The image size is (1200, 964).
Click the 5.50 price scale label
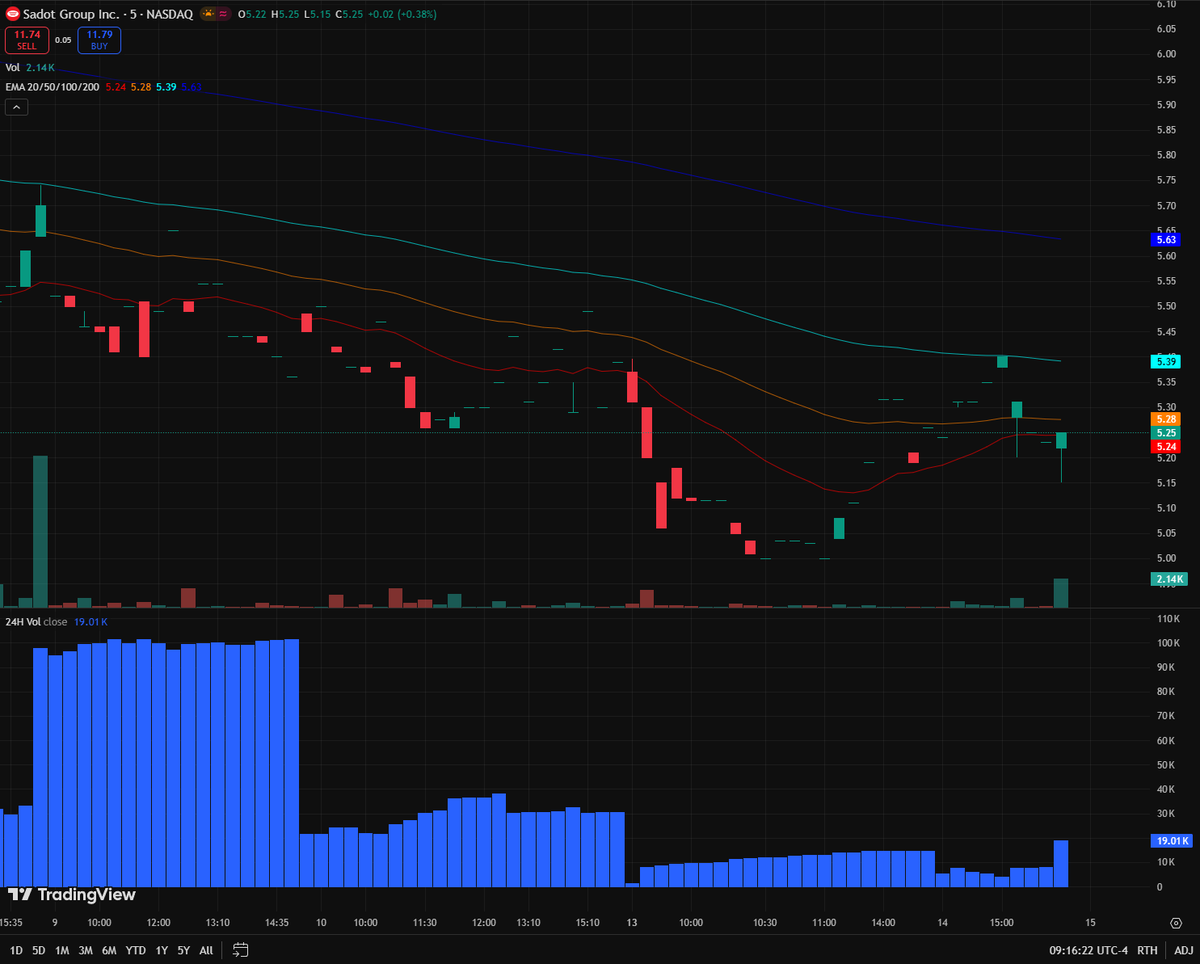tap(1166, 307)
